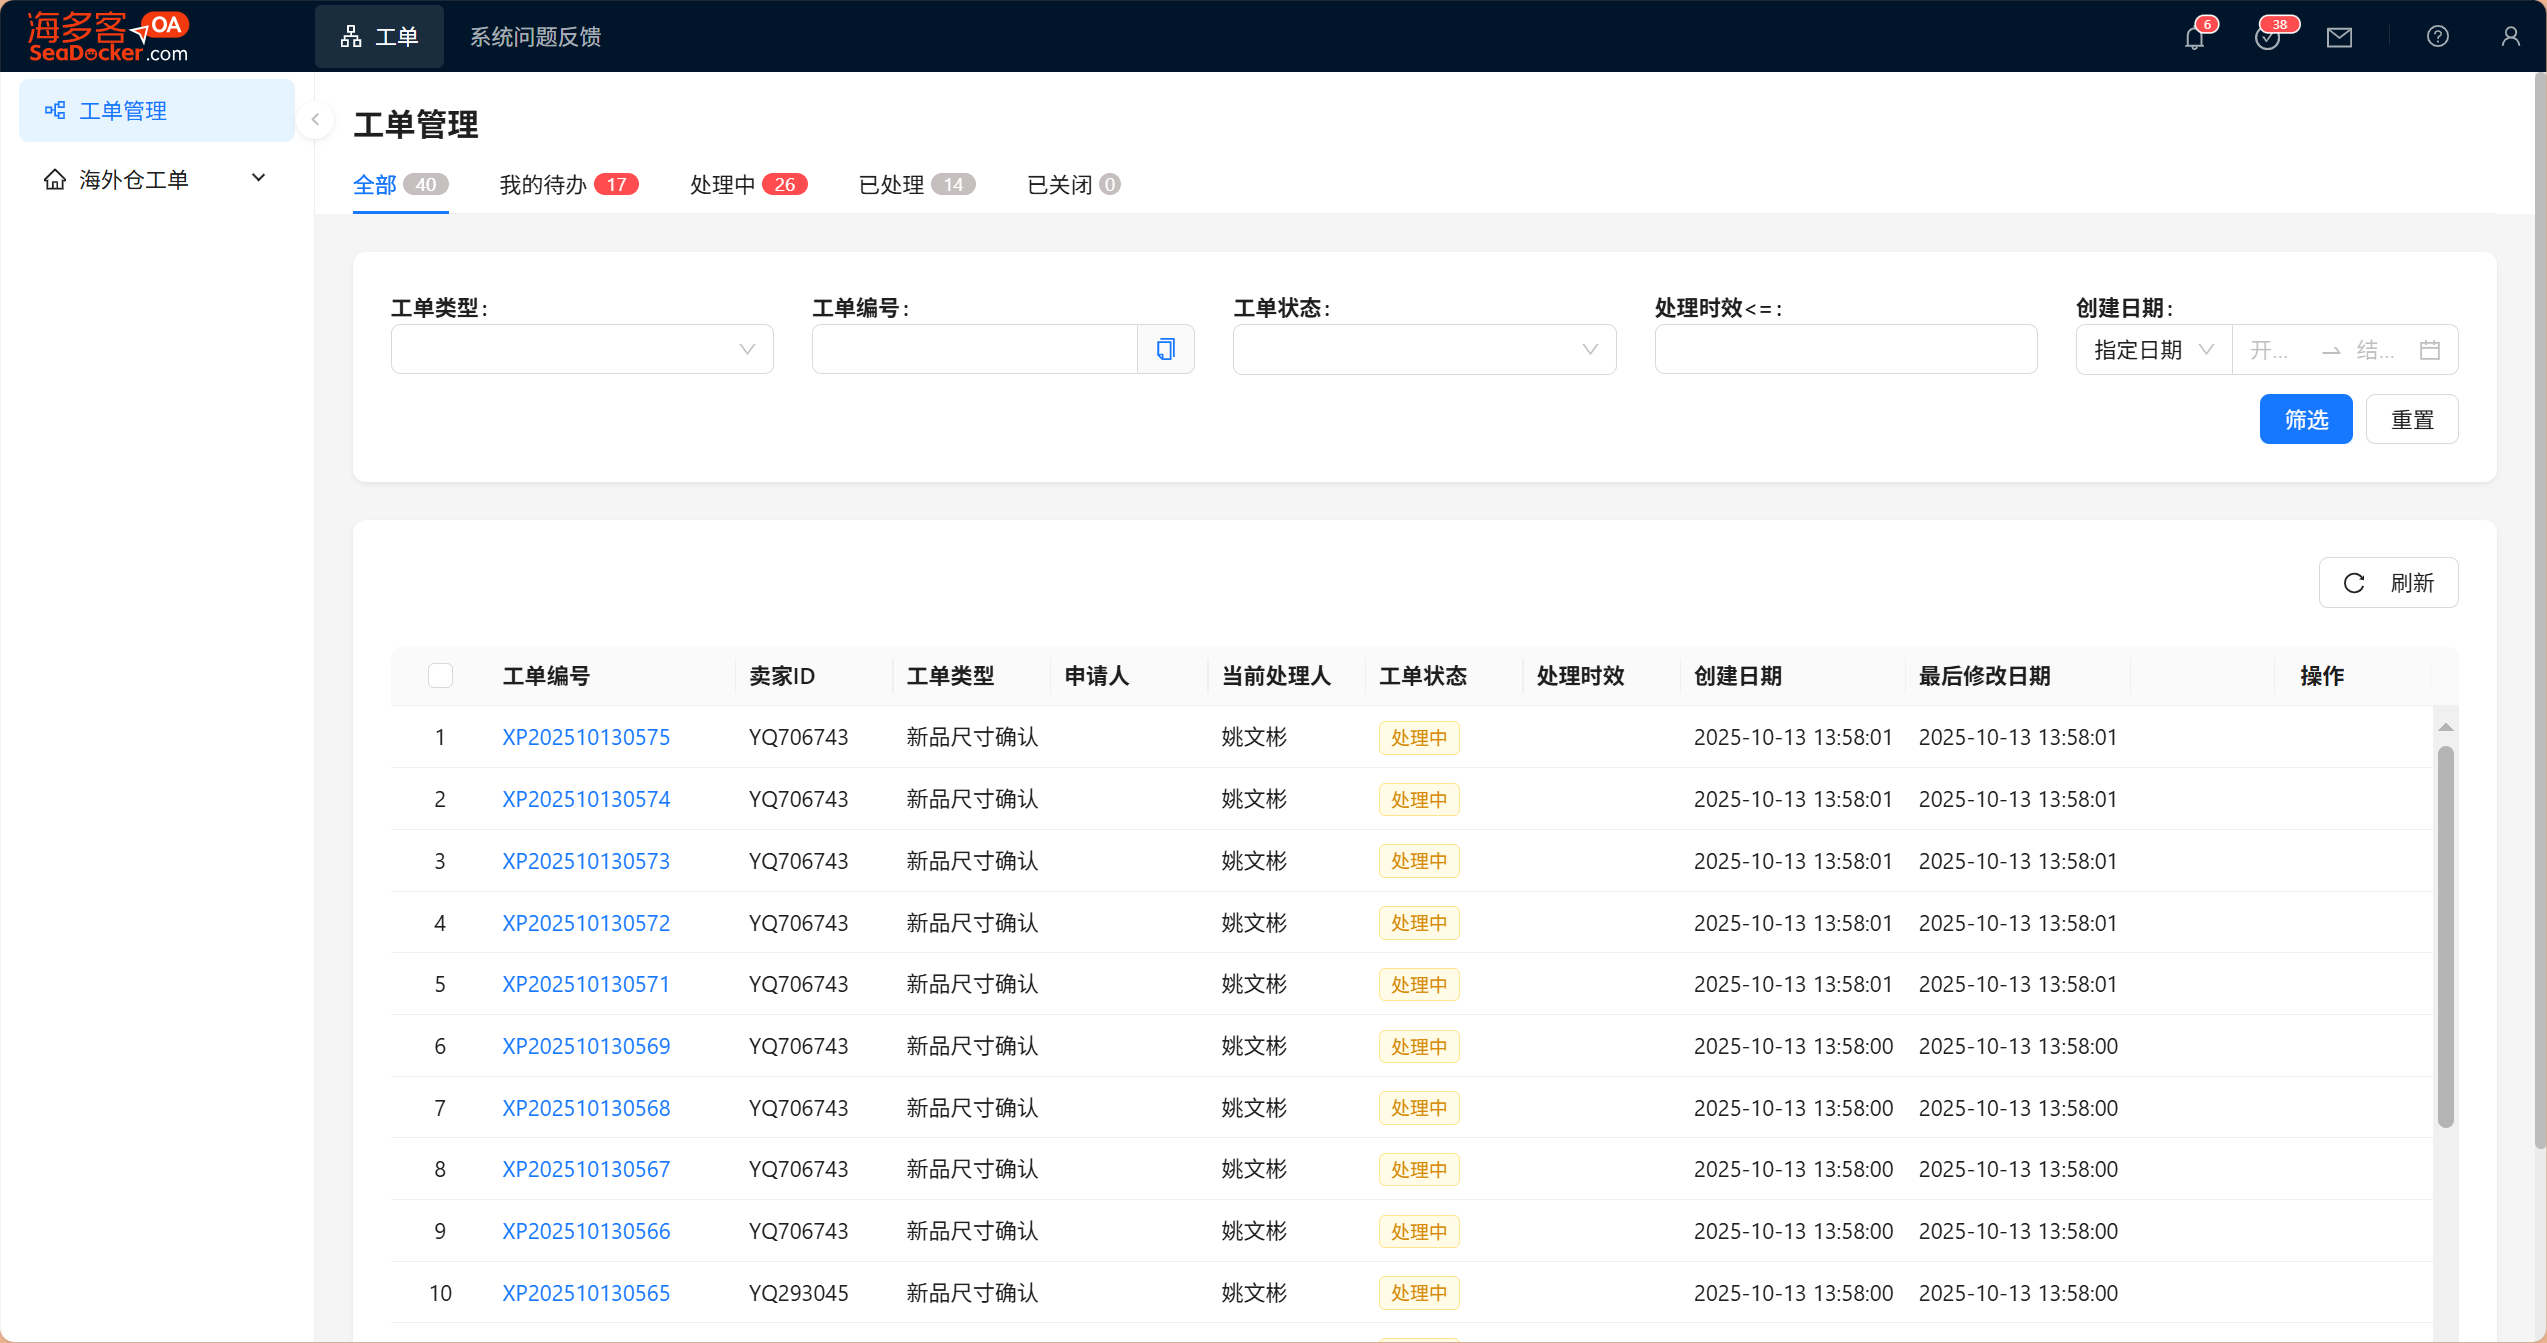2547x1343 pixels.
Task: Click the help question mark icon
Action: (x=2437, y=37)
